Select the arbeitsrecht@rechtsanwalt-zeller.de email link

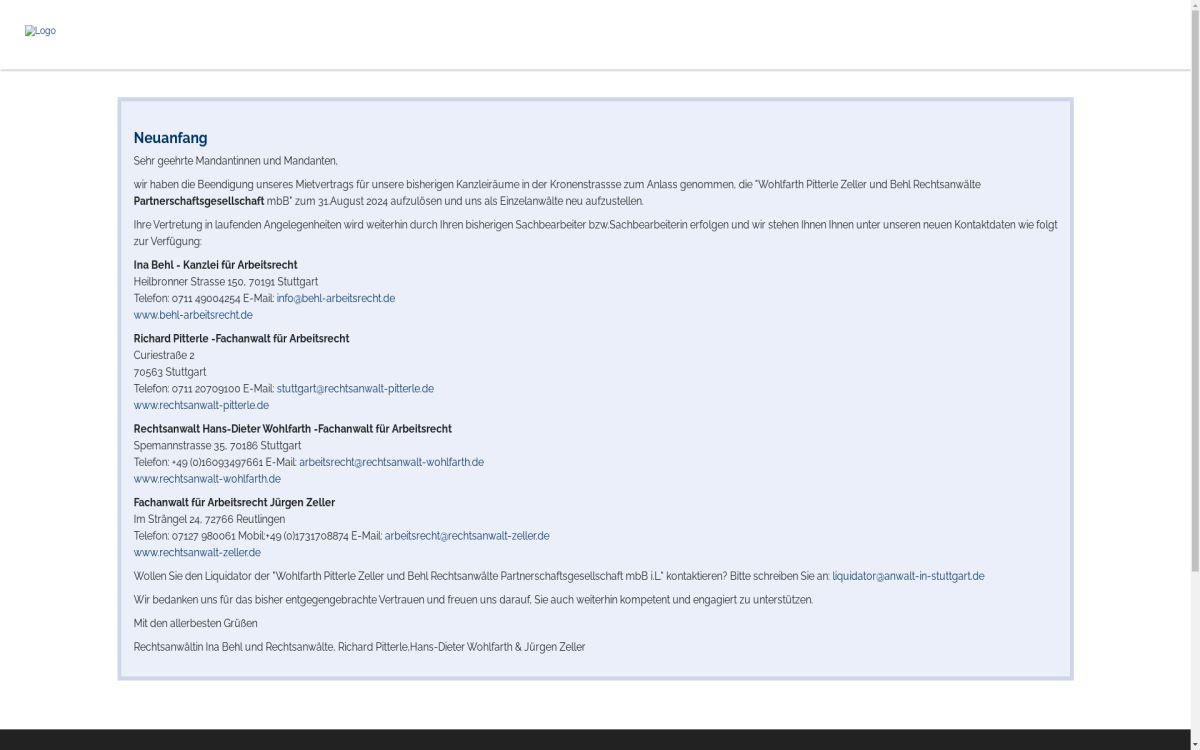click(467, 536)
